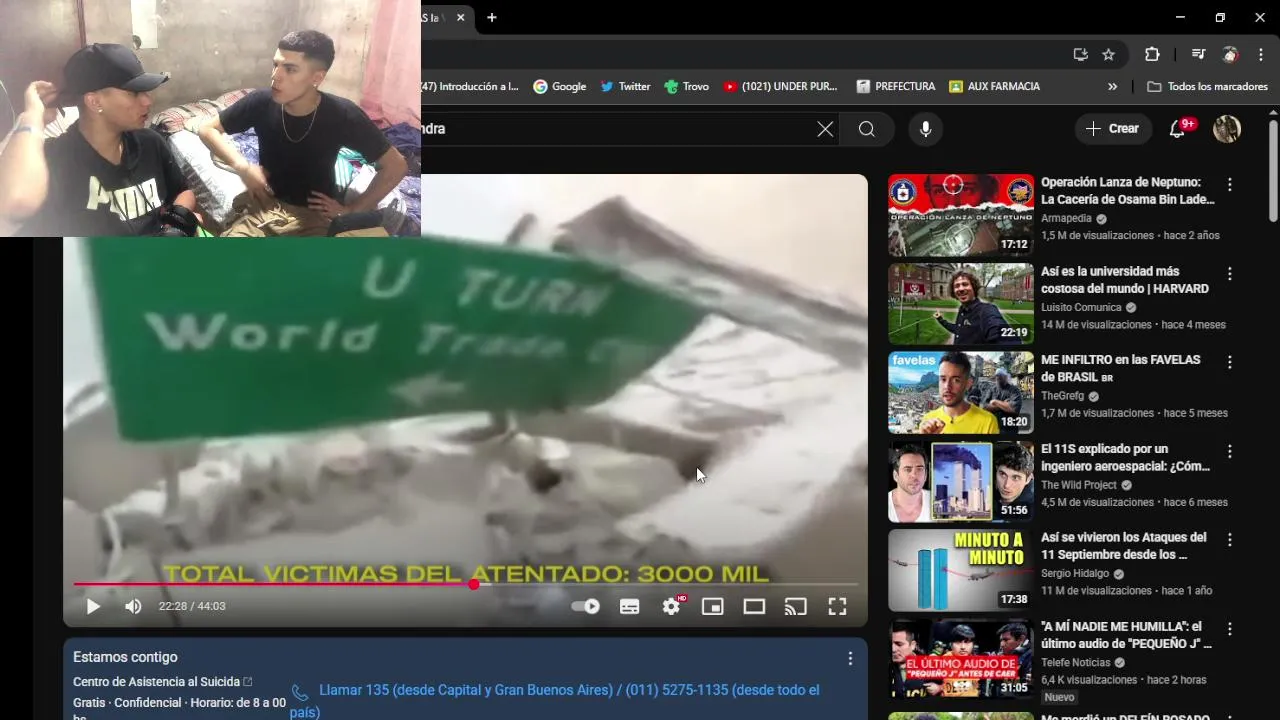Image resolution: width=1280 pixels, height=720 pixels.
Task: Click the red progress bar scrubber dot
Action: [474, 584]
